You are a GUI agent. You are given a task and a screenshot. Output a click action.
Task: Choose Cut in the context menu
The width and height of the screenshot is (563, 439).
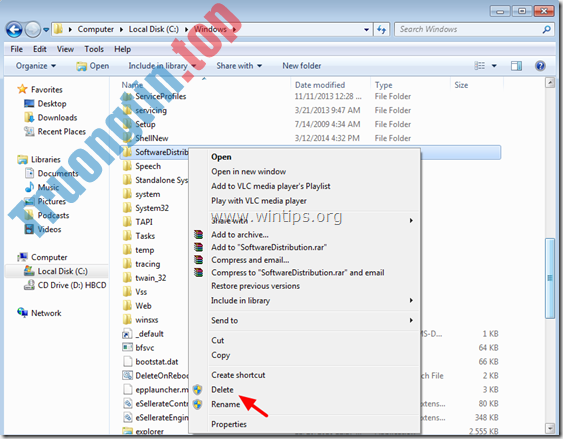coord(218,341)
